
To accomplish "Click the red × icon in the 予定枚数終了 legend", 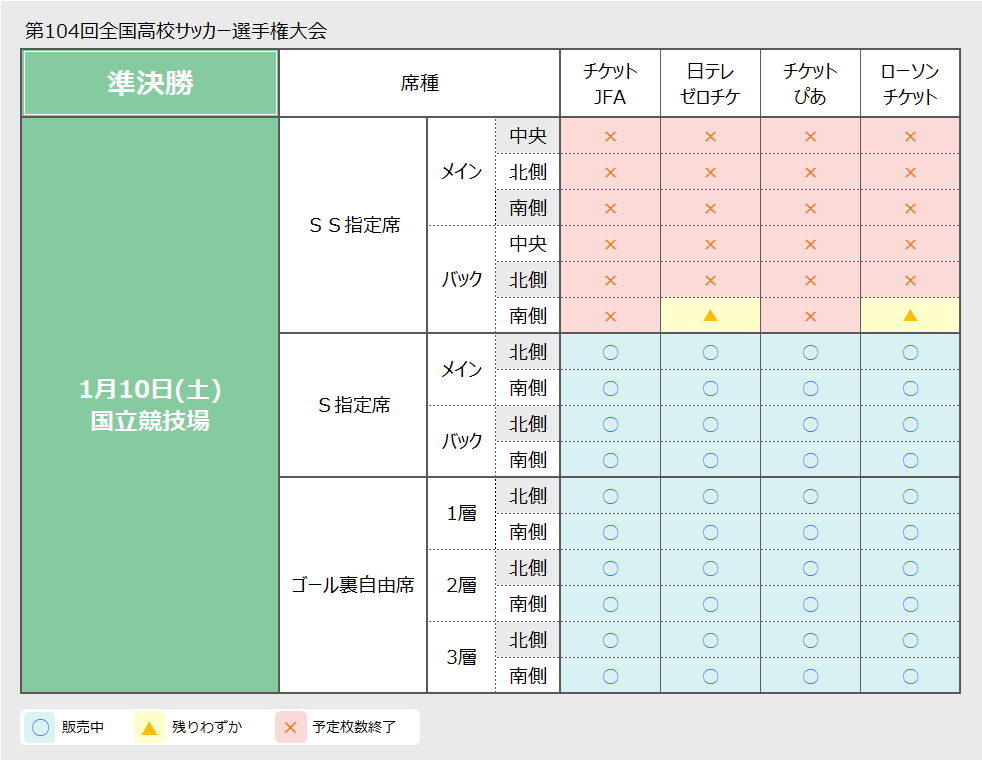I will pos(291,727).
